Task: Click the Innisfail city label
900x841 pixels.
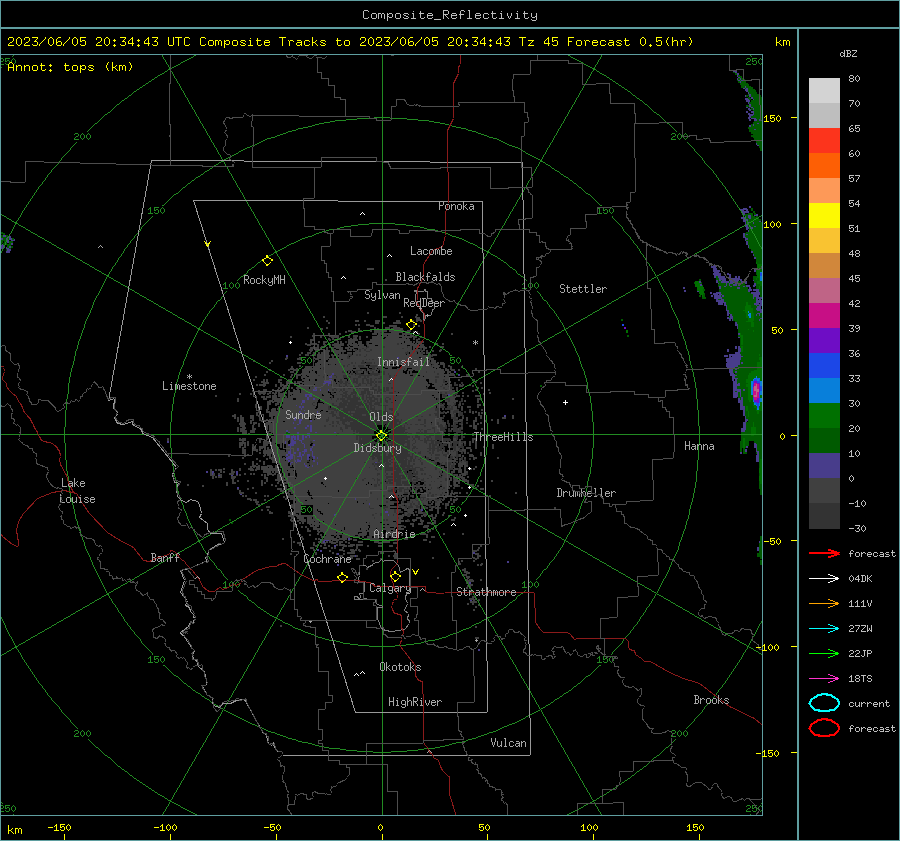Action: 403,362
